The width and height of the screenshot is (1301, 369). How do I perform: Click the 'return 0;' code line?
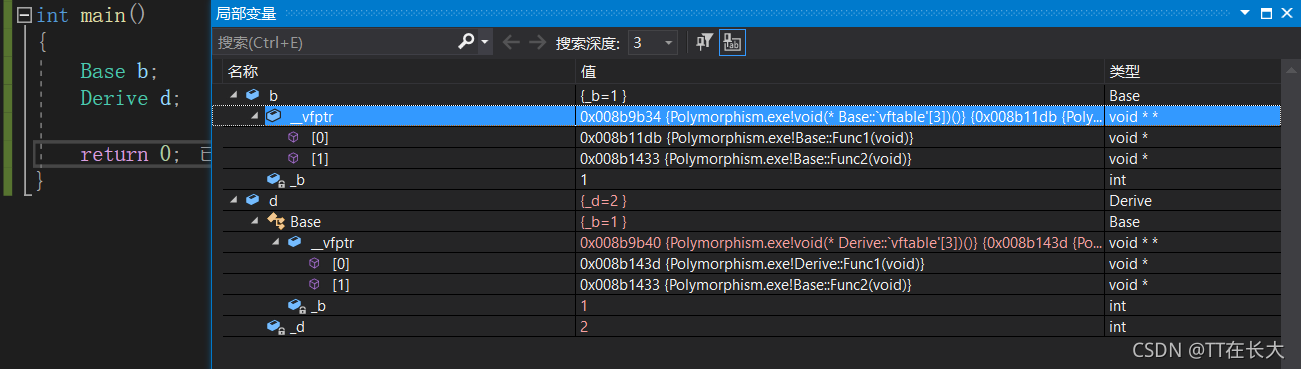[x=130, y=154]
